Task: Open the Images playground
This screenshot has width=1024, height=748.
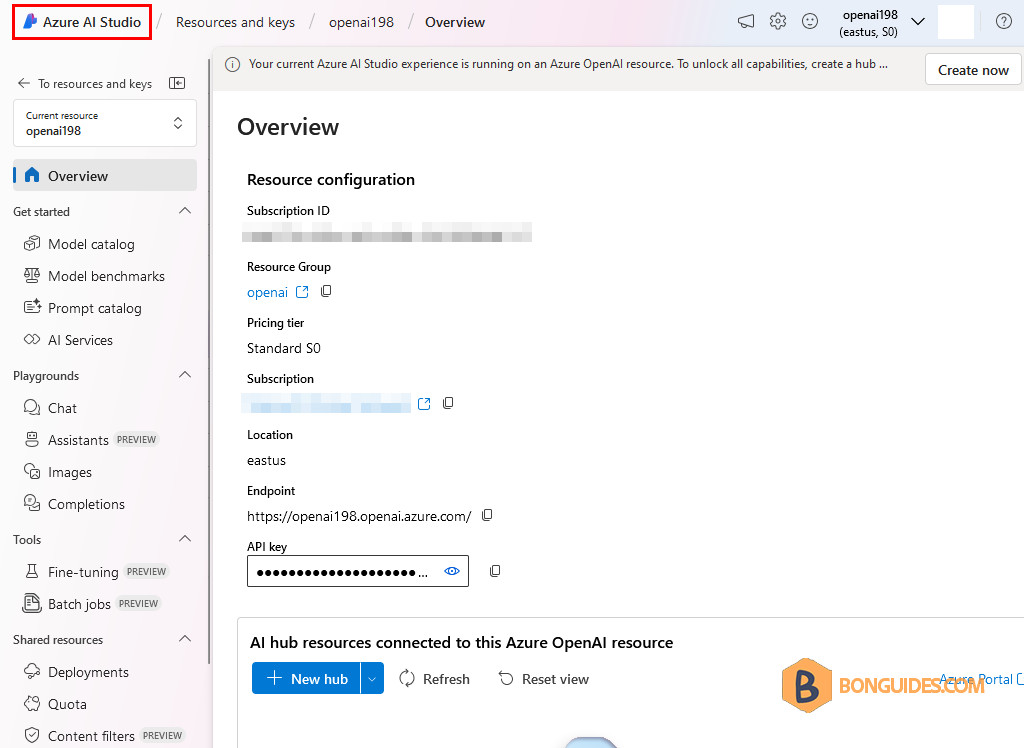Action: pyautogui.click(x=57, y=472)
